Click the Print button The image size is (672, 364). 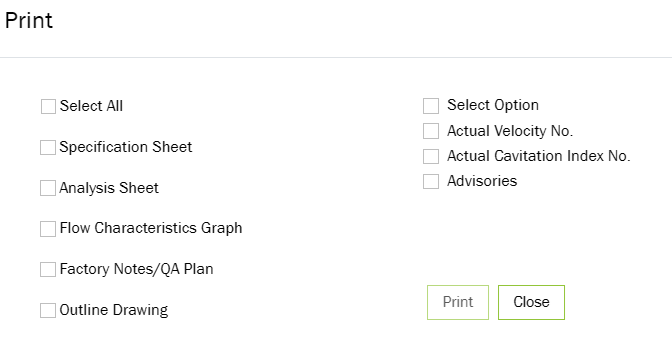[x=458, y=302]
